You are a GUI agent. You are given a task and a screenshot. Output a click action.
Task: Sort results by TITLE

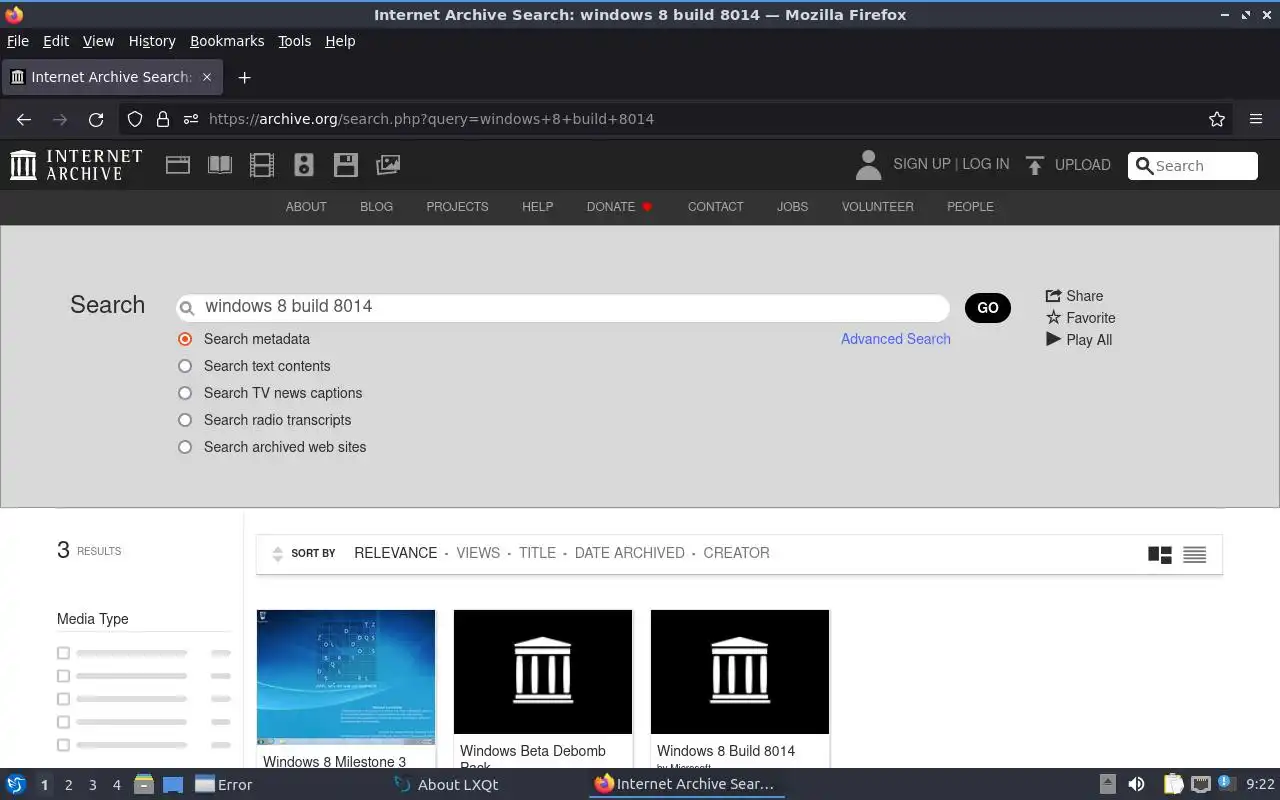point(537,553)
